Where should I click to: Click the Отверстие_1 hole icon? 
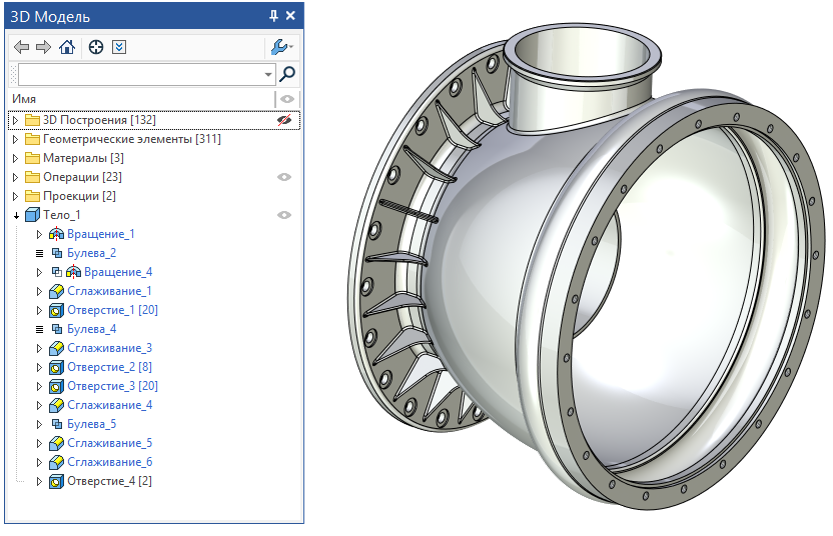click(56, 310)
